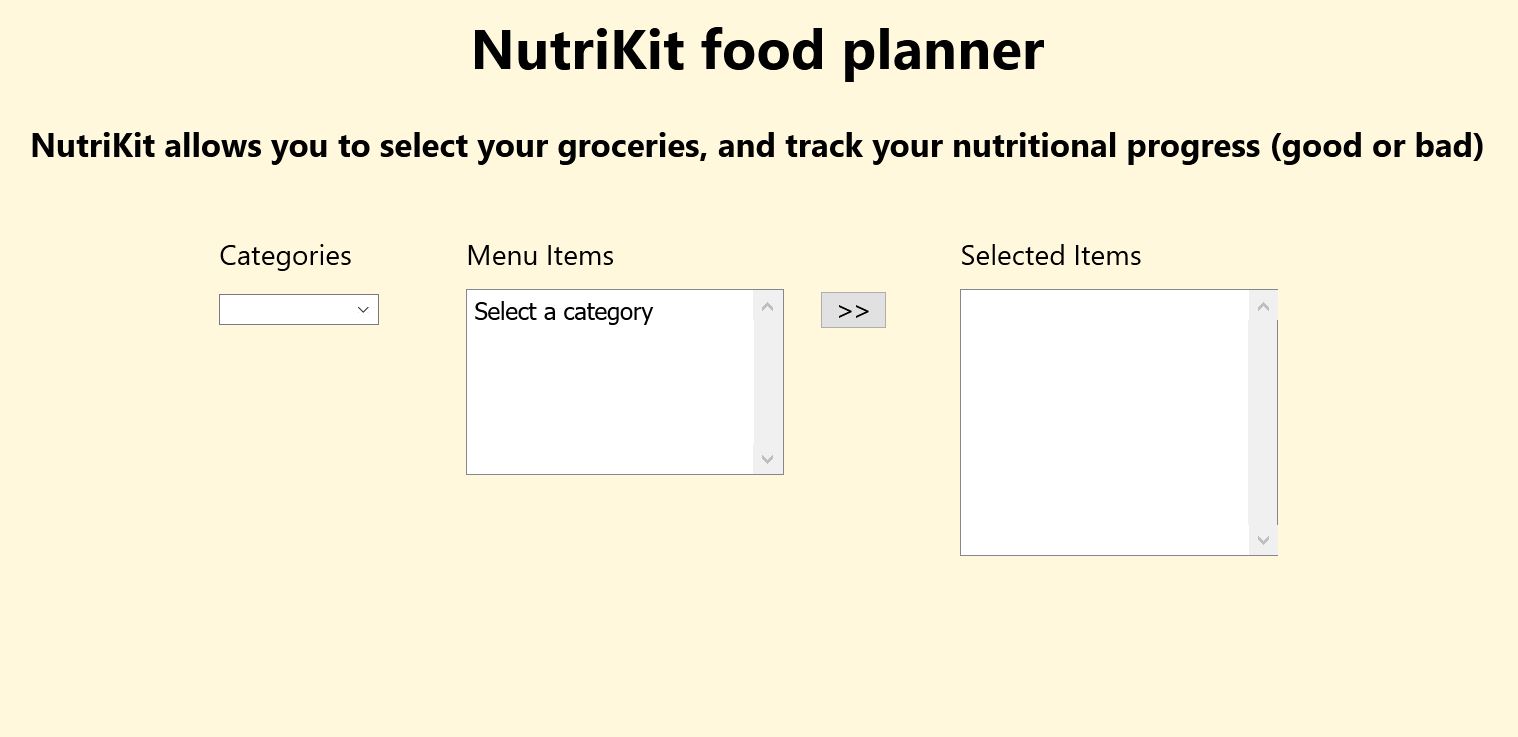Screen dimensions: 1518x737
Task: Click the Menu Items heading label
Action: coord(540,256)
